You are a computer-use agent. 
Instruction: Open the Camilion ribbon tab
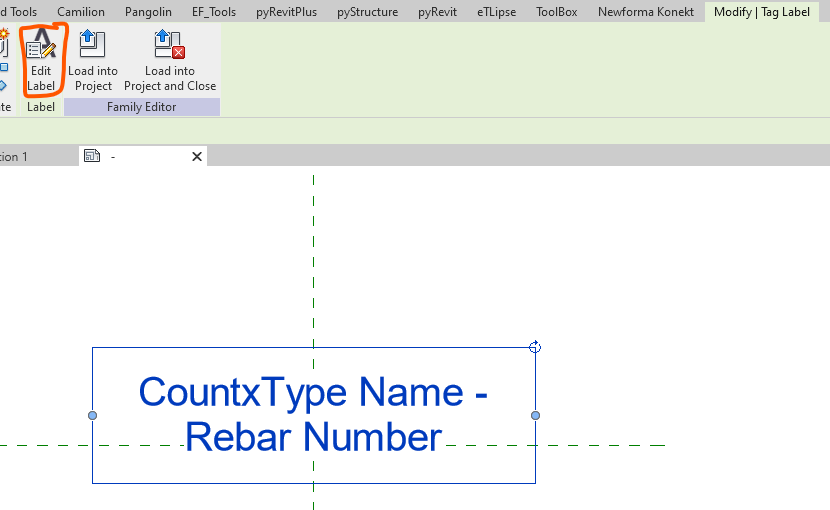(x=81, y=12)
